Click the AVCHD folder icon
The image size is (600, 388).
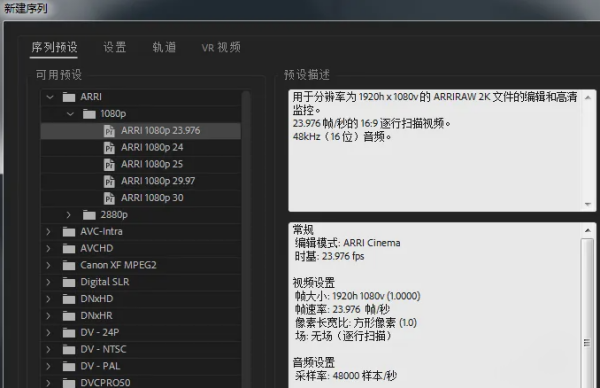[x=69, y=249]
